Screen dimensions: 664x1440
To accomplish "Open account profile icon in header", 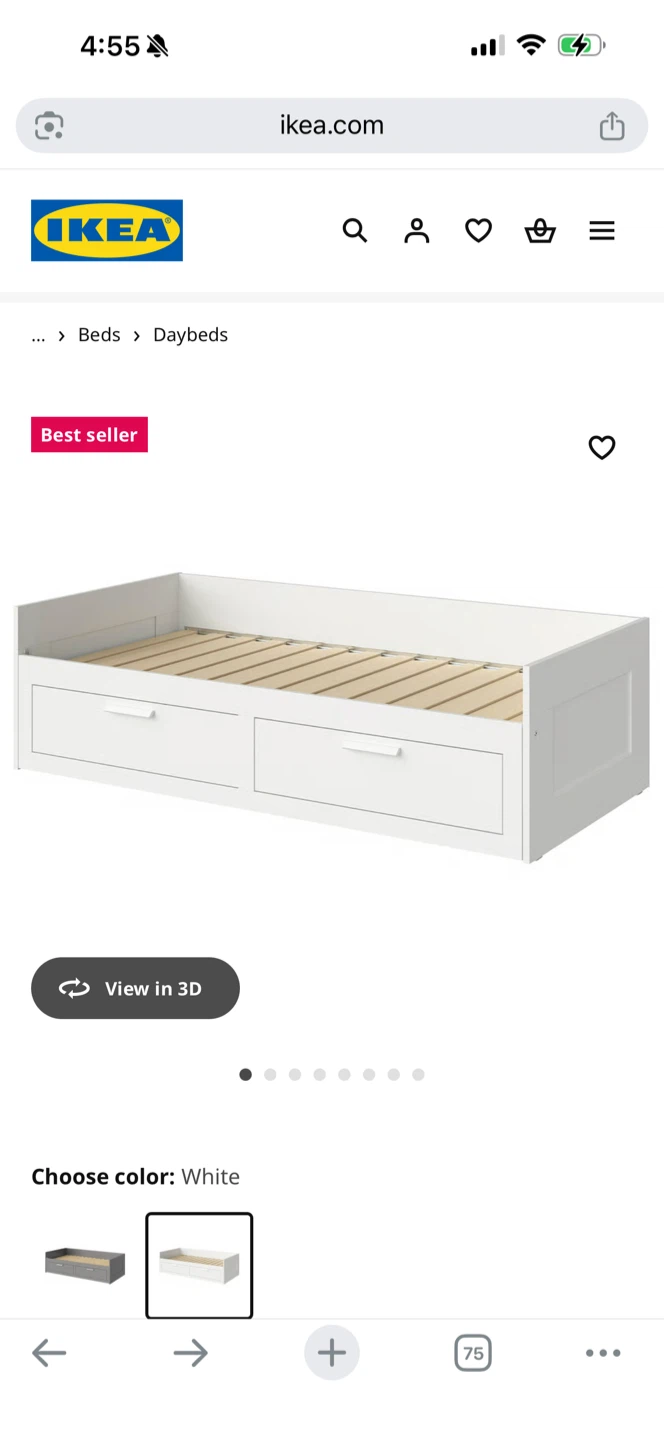I will (x=417, y=231).
